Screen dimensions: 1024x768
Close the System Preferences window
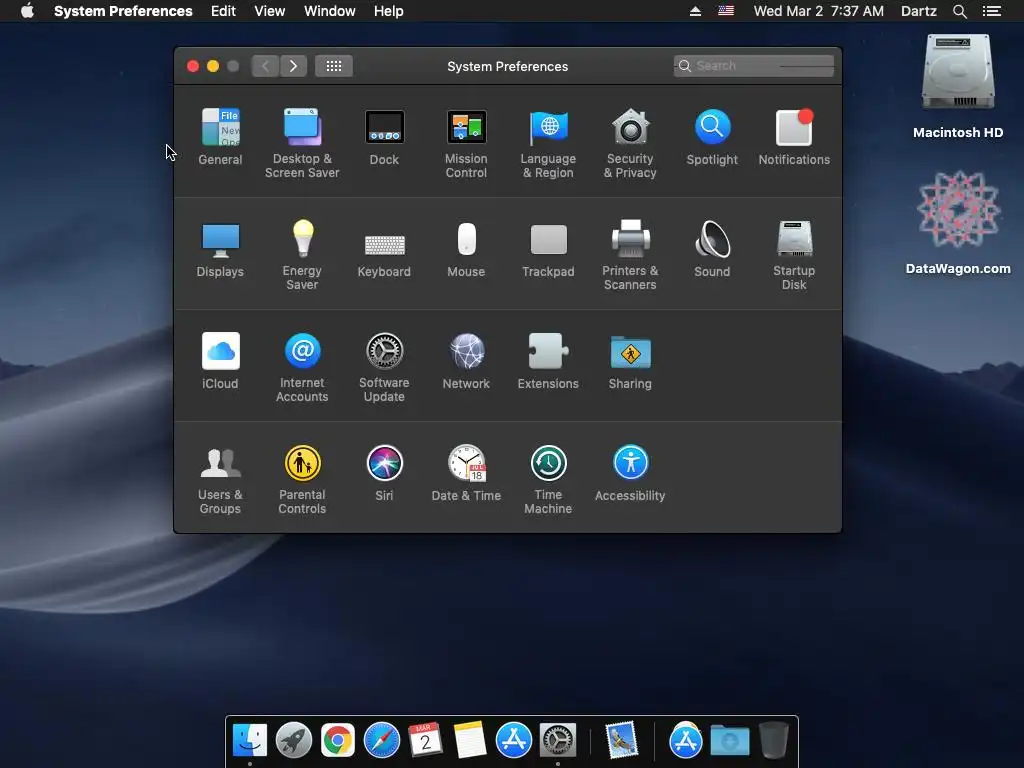tap(193, 66)
